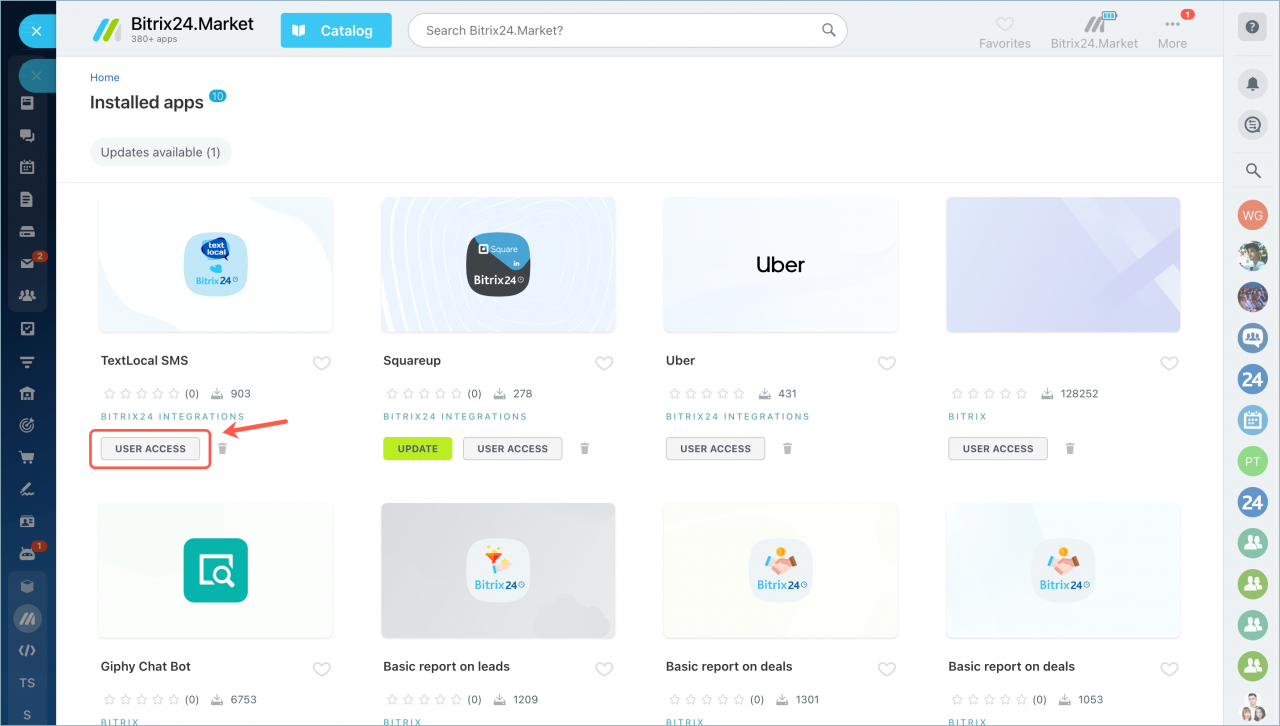Go to Home breadcrumb link

pos(105,77)
